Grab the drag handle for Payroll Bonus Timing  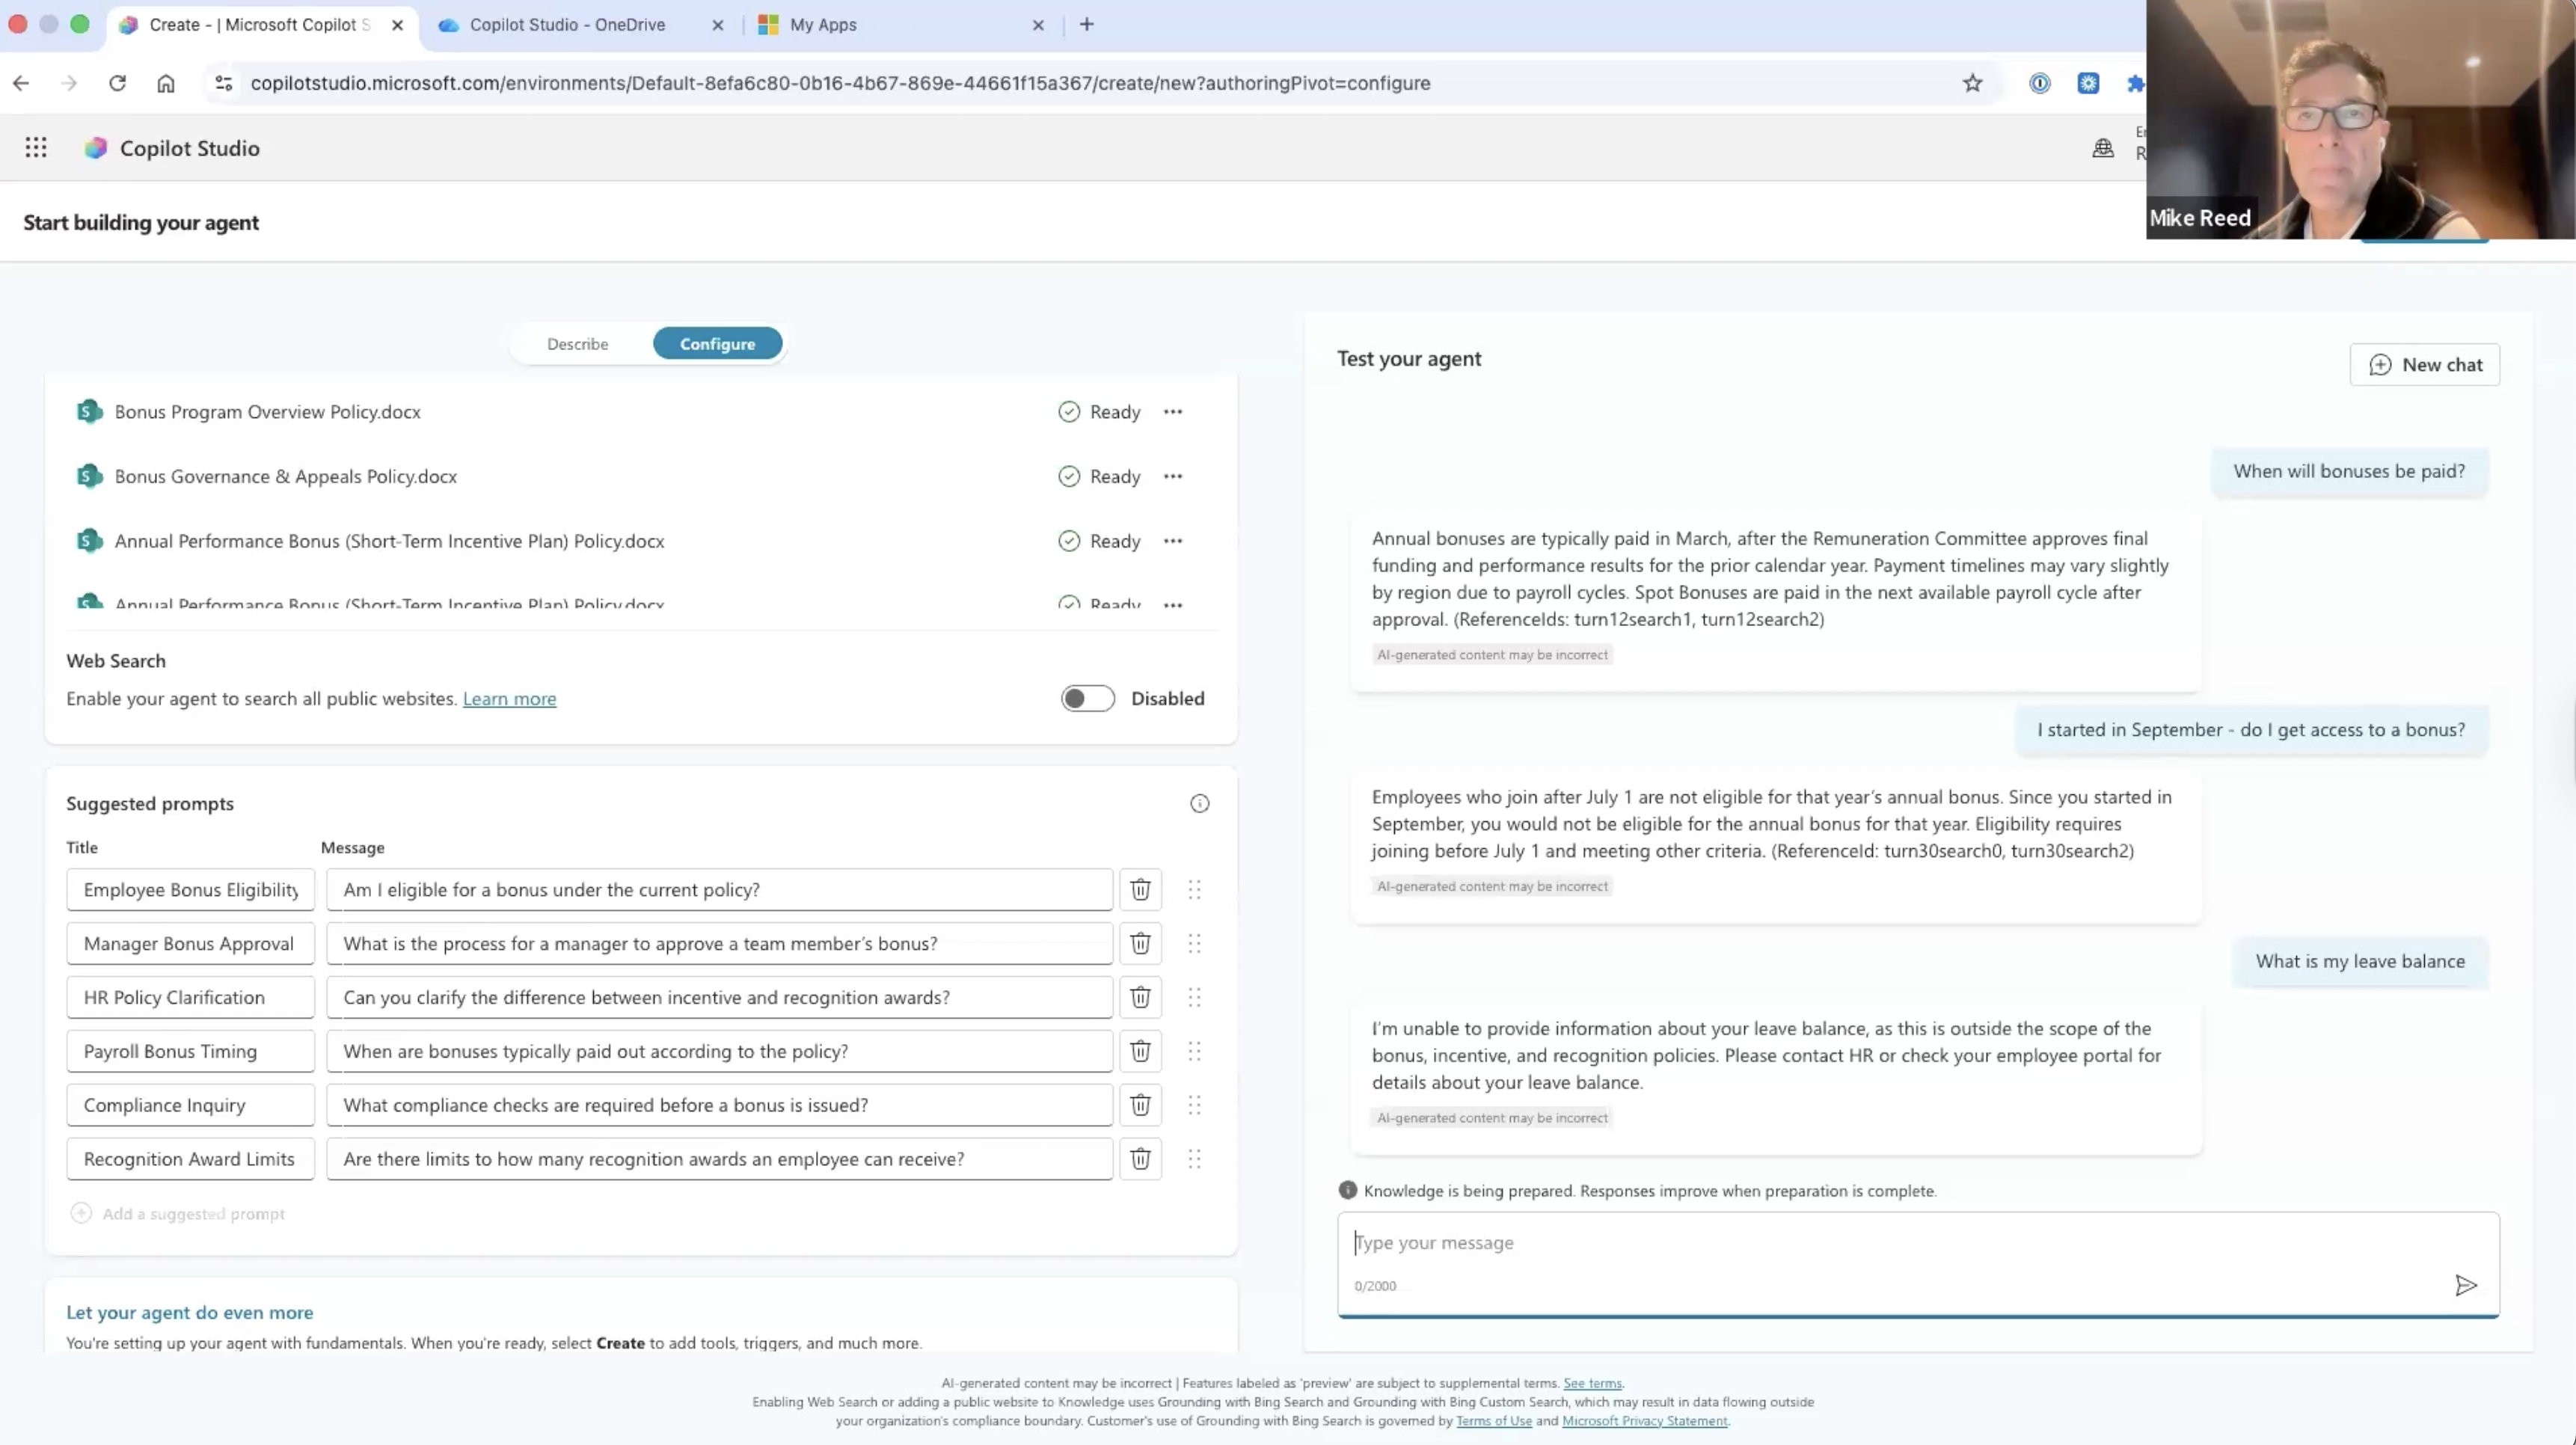1194,1051
